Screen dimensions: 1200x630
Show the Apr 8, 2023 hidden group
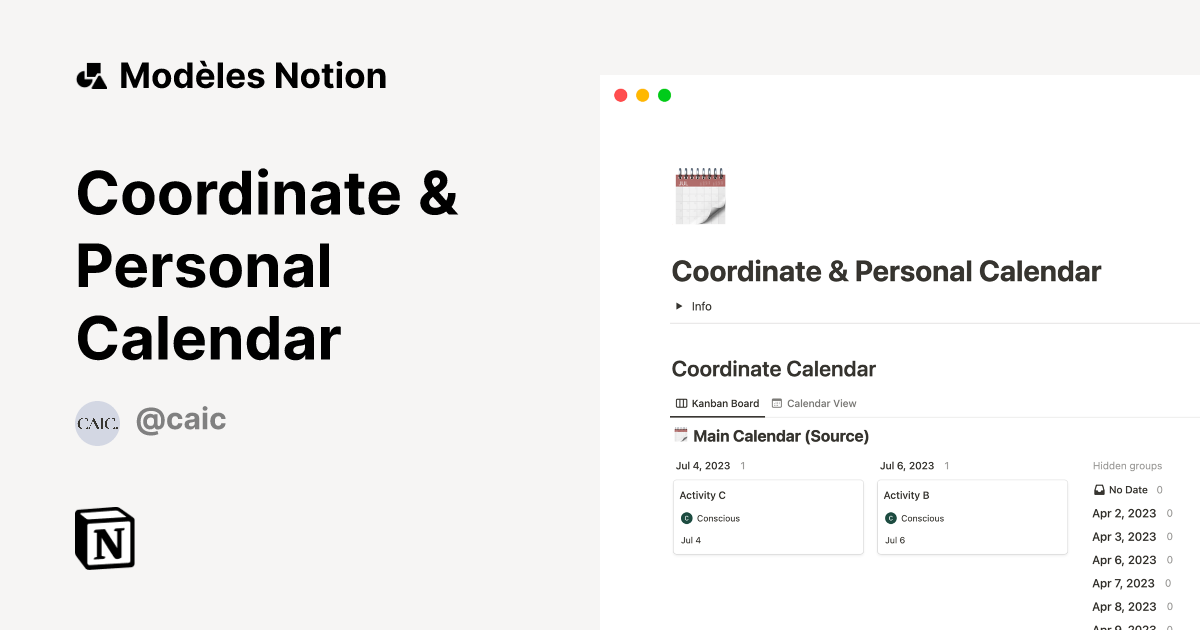1123,606
